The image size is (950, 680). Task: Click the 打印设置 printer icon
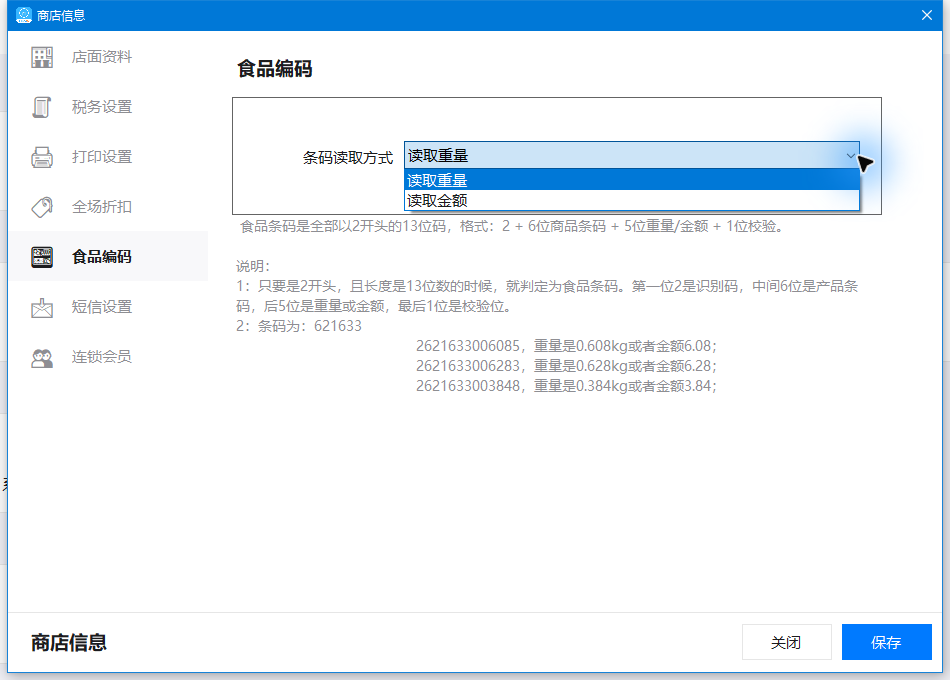point(42,157)
